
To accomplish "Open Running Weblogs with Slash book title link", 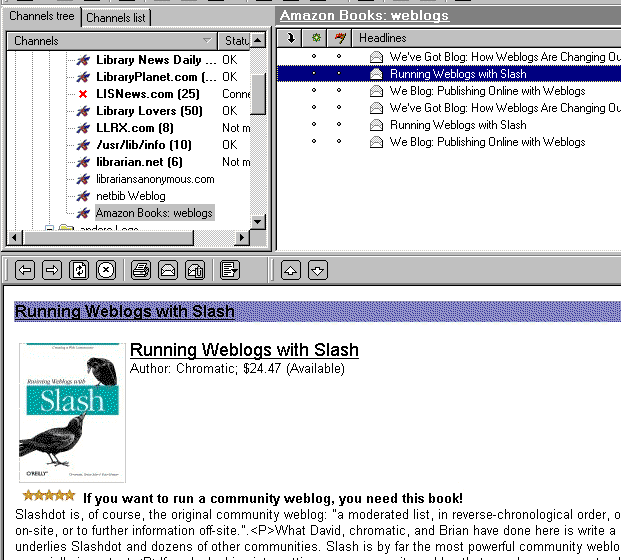I will coord(244,350).
